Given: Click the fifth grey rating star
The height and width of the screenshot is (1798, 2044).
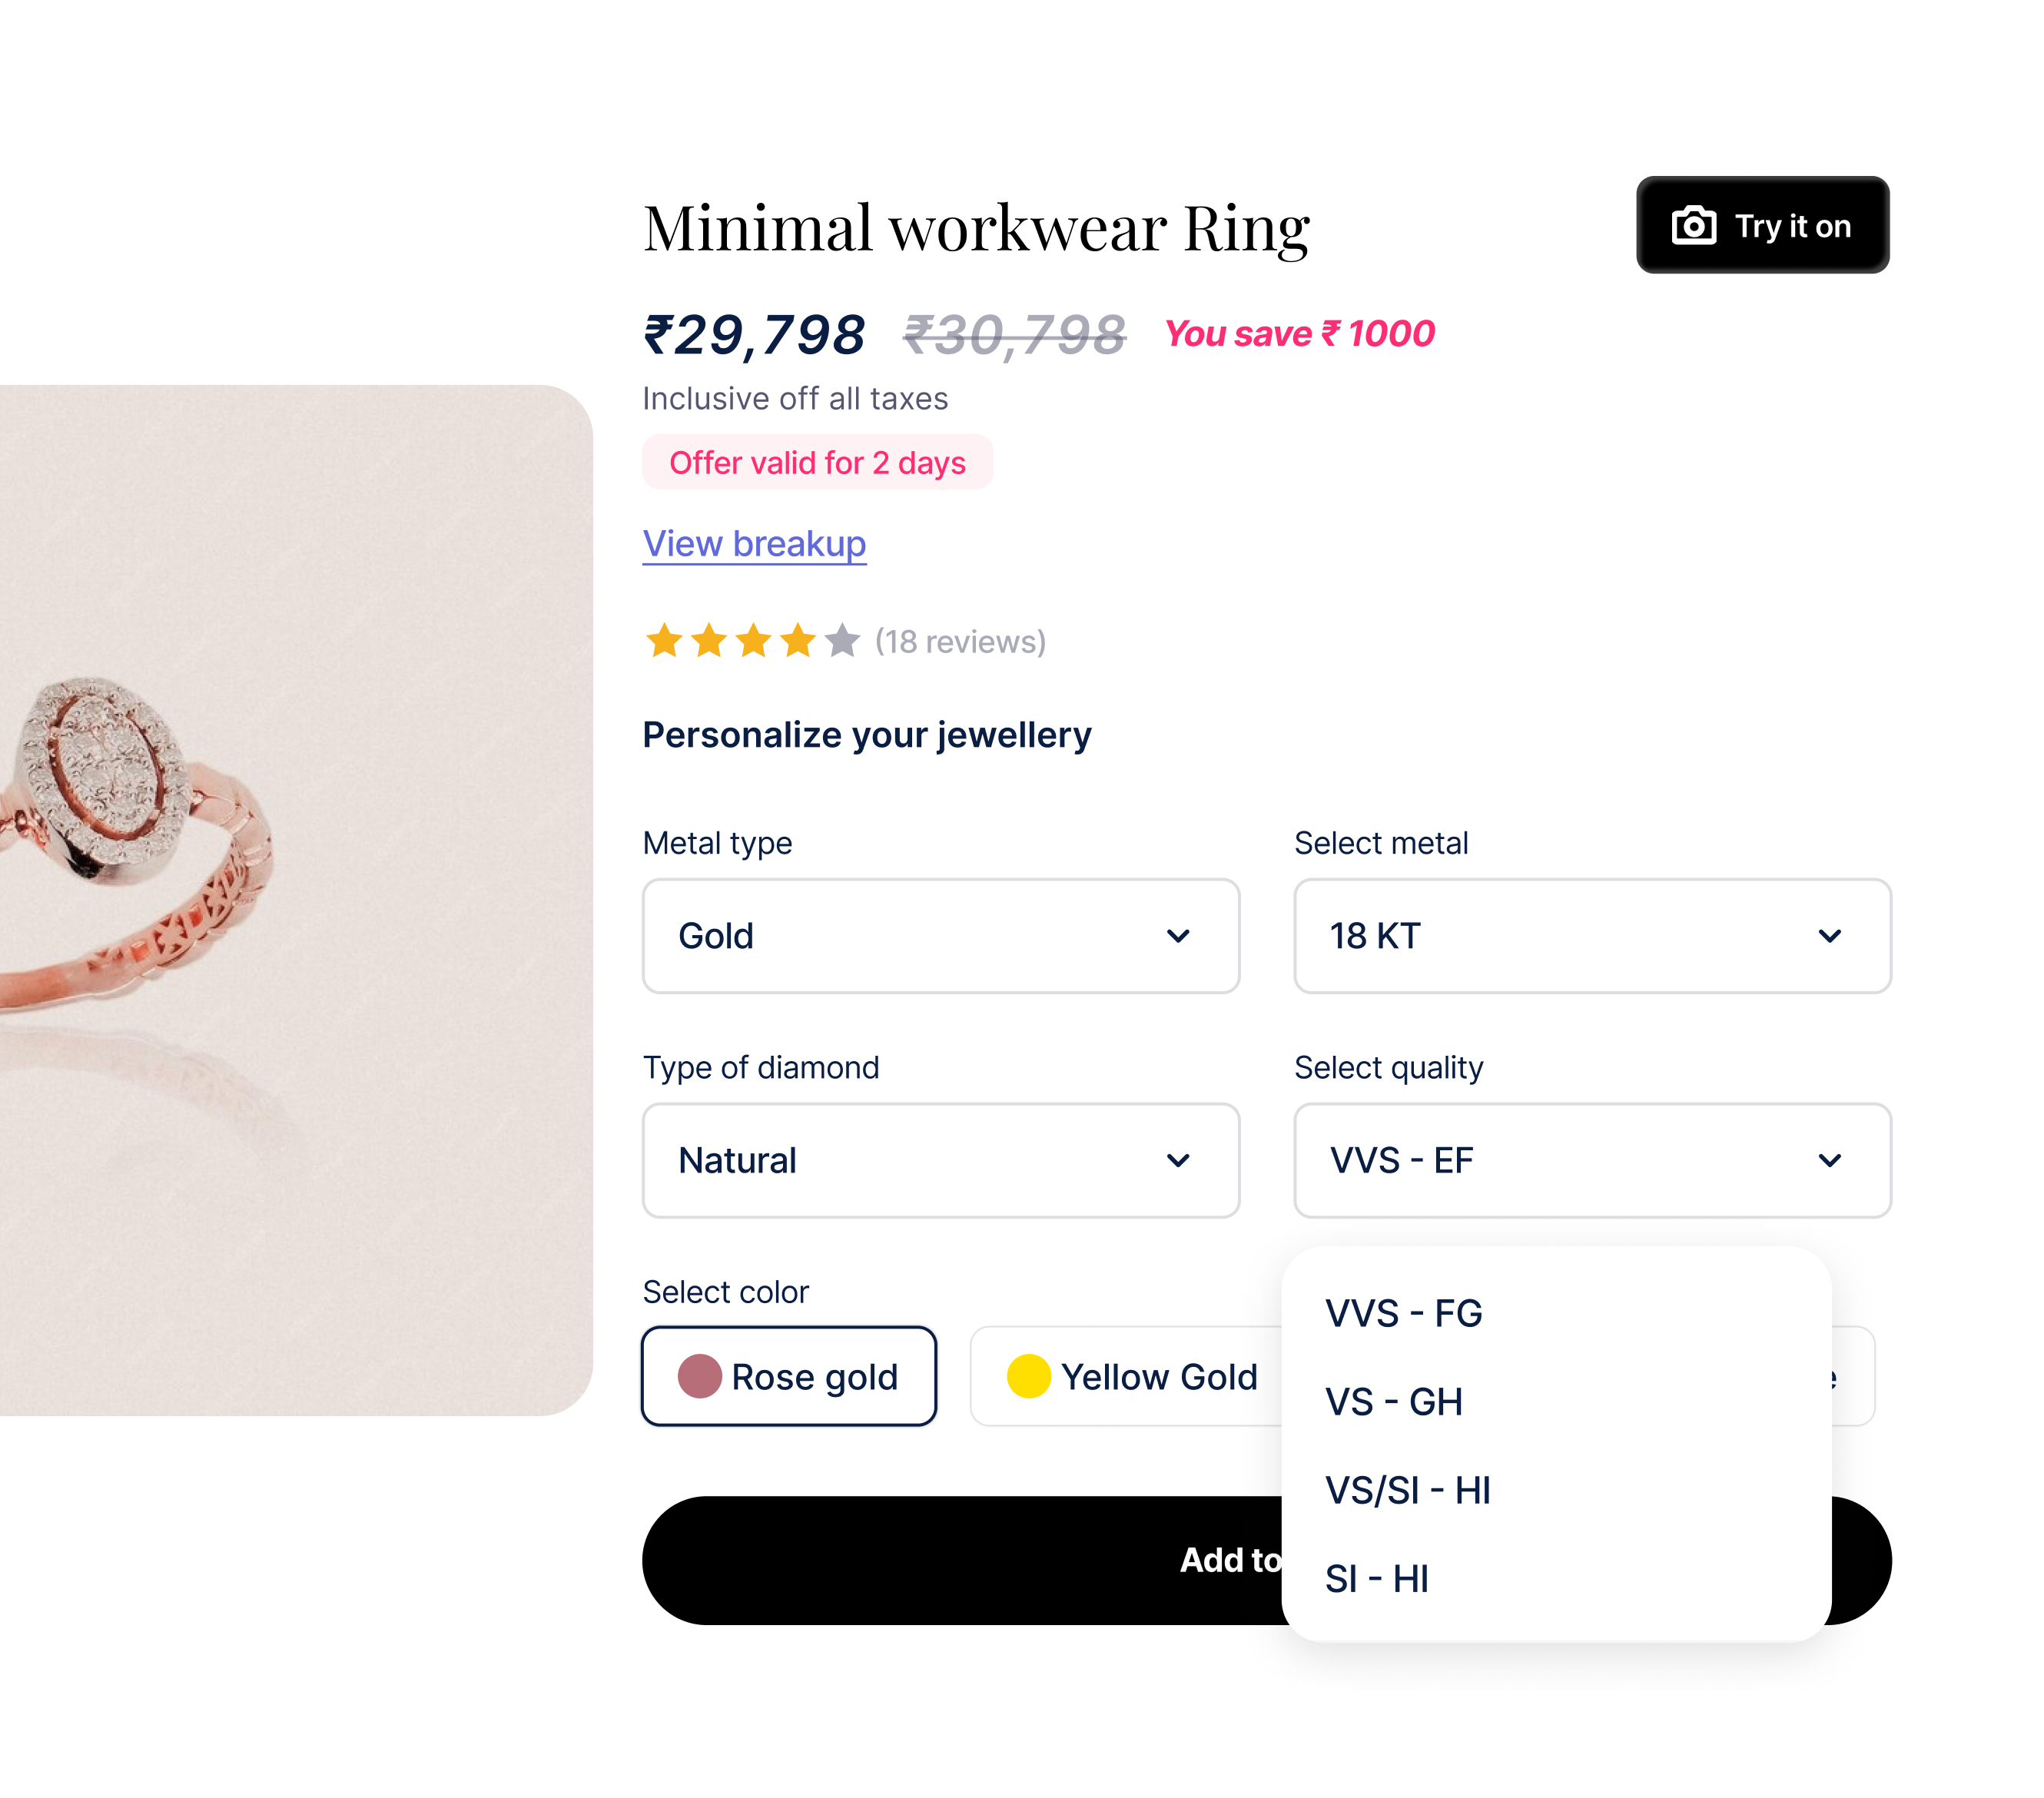Looking at the screenshot, I should click(842, 641).
